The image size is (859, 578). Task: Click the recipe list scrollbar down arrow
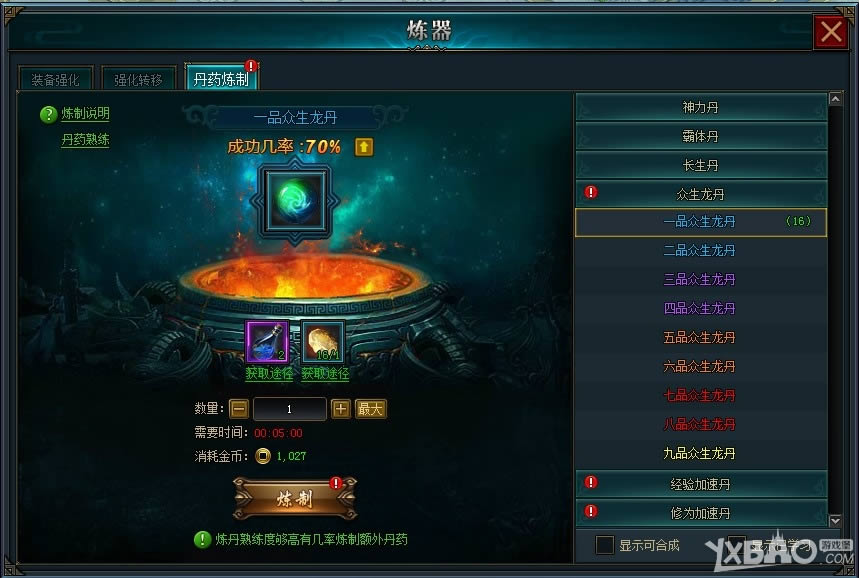pos(835,520)
